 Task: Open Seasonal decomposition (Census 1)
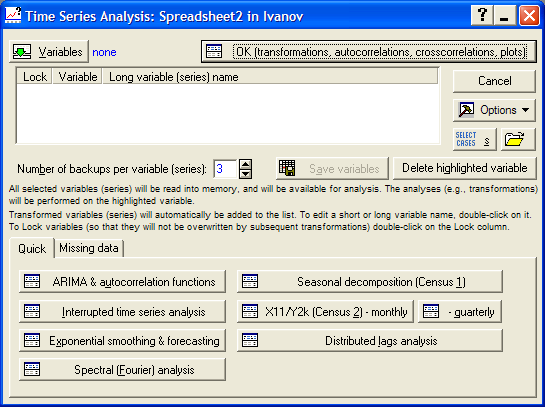click(370, 282)
